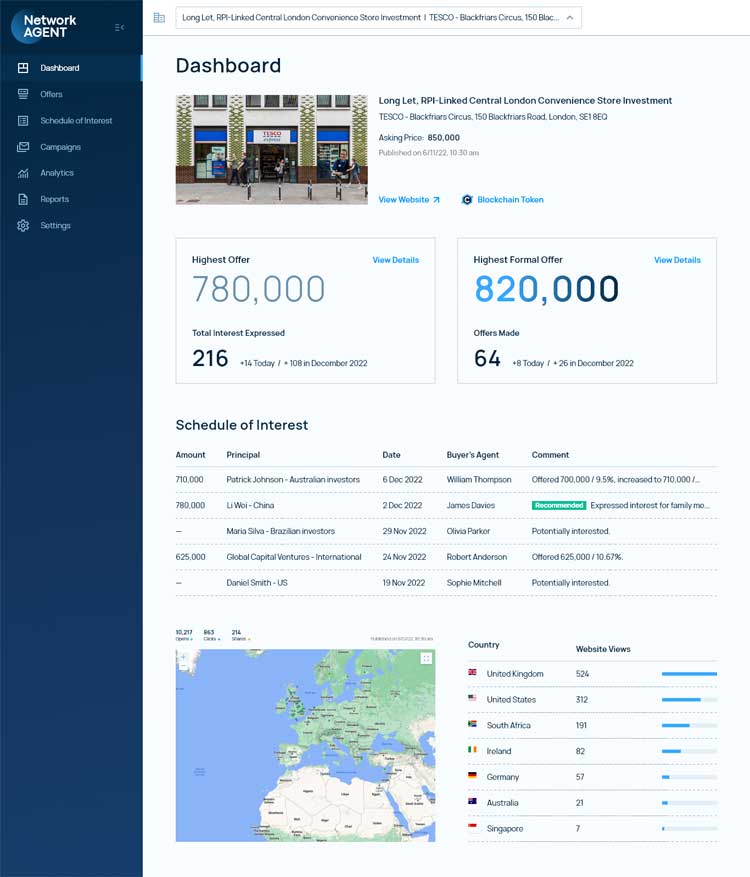Image resolution: width=750 pixels, height=877 pixels.
Task: Click the Campaigns icon in the sidebar
Action: pos(23,147)
